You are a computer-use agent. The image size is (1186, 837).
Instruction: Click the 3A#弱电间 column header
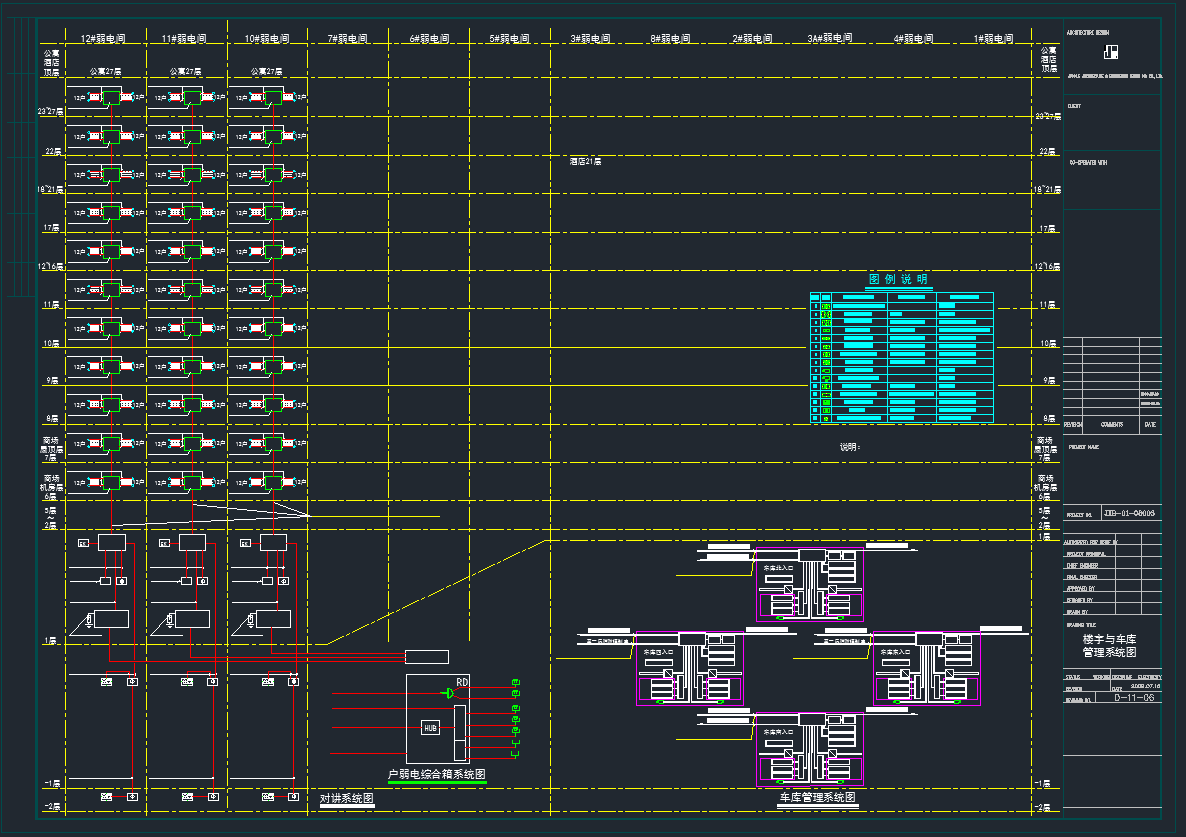click(x=829, y=39)
